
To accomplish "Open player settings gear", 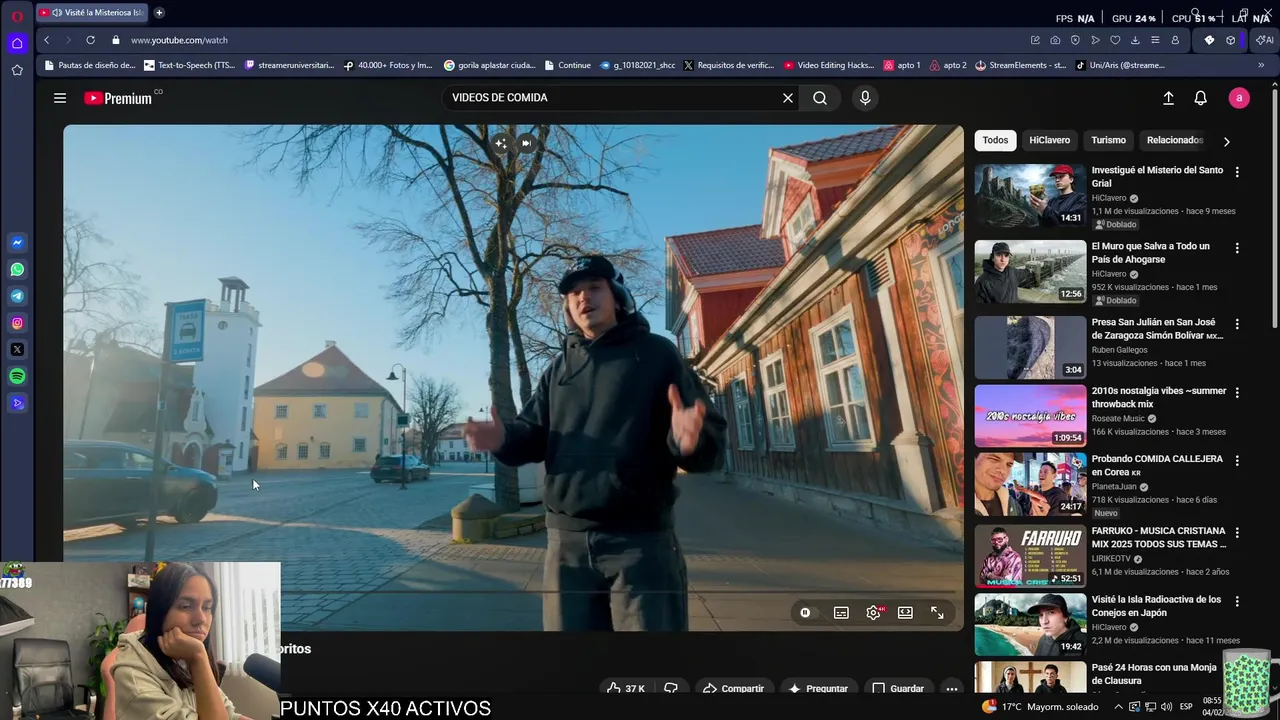I will pos(874,613).
